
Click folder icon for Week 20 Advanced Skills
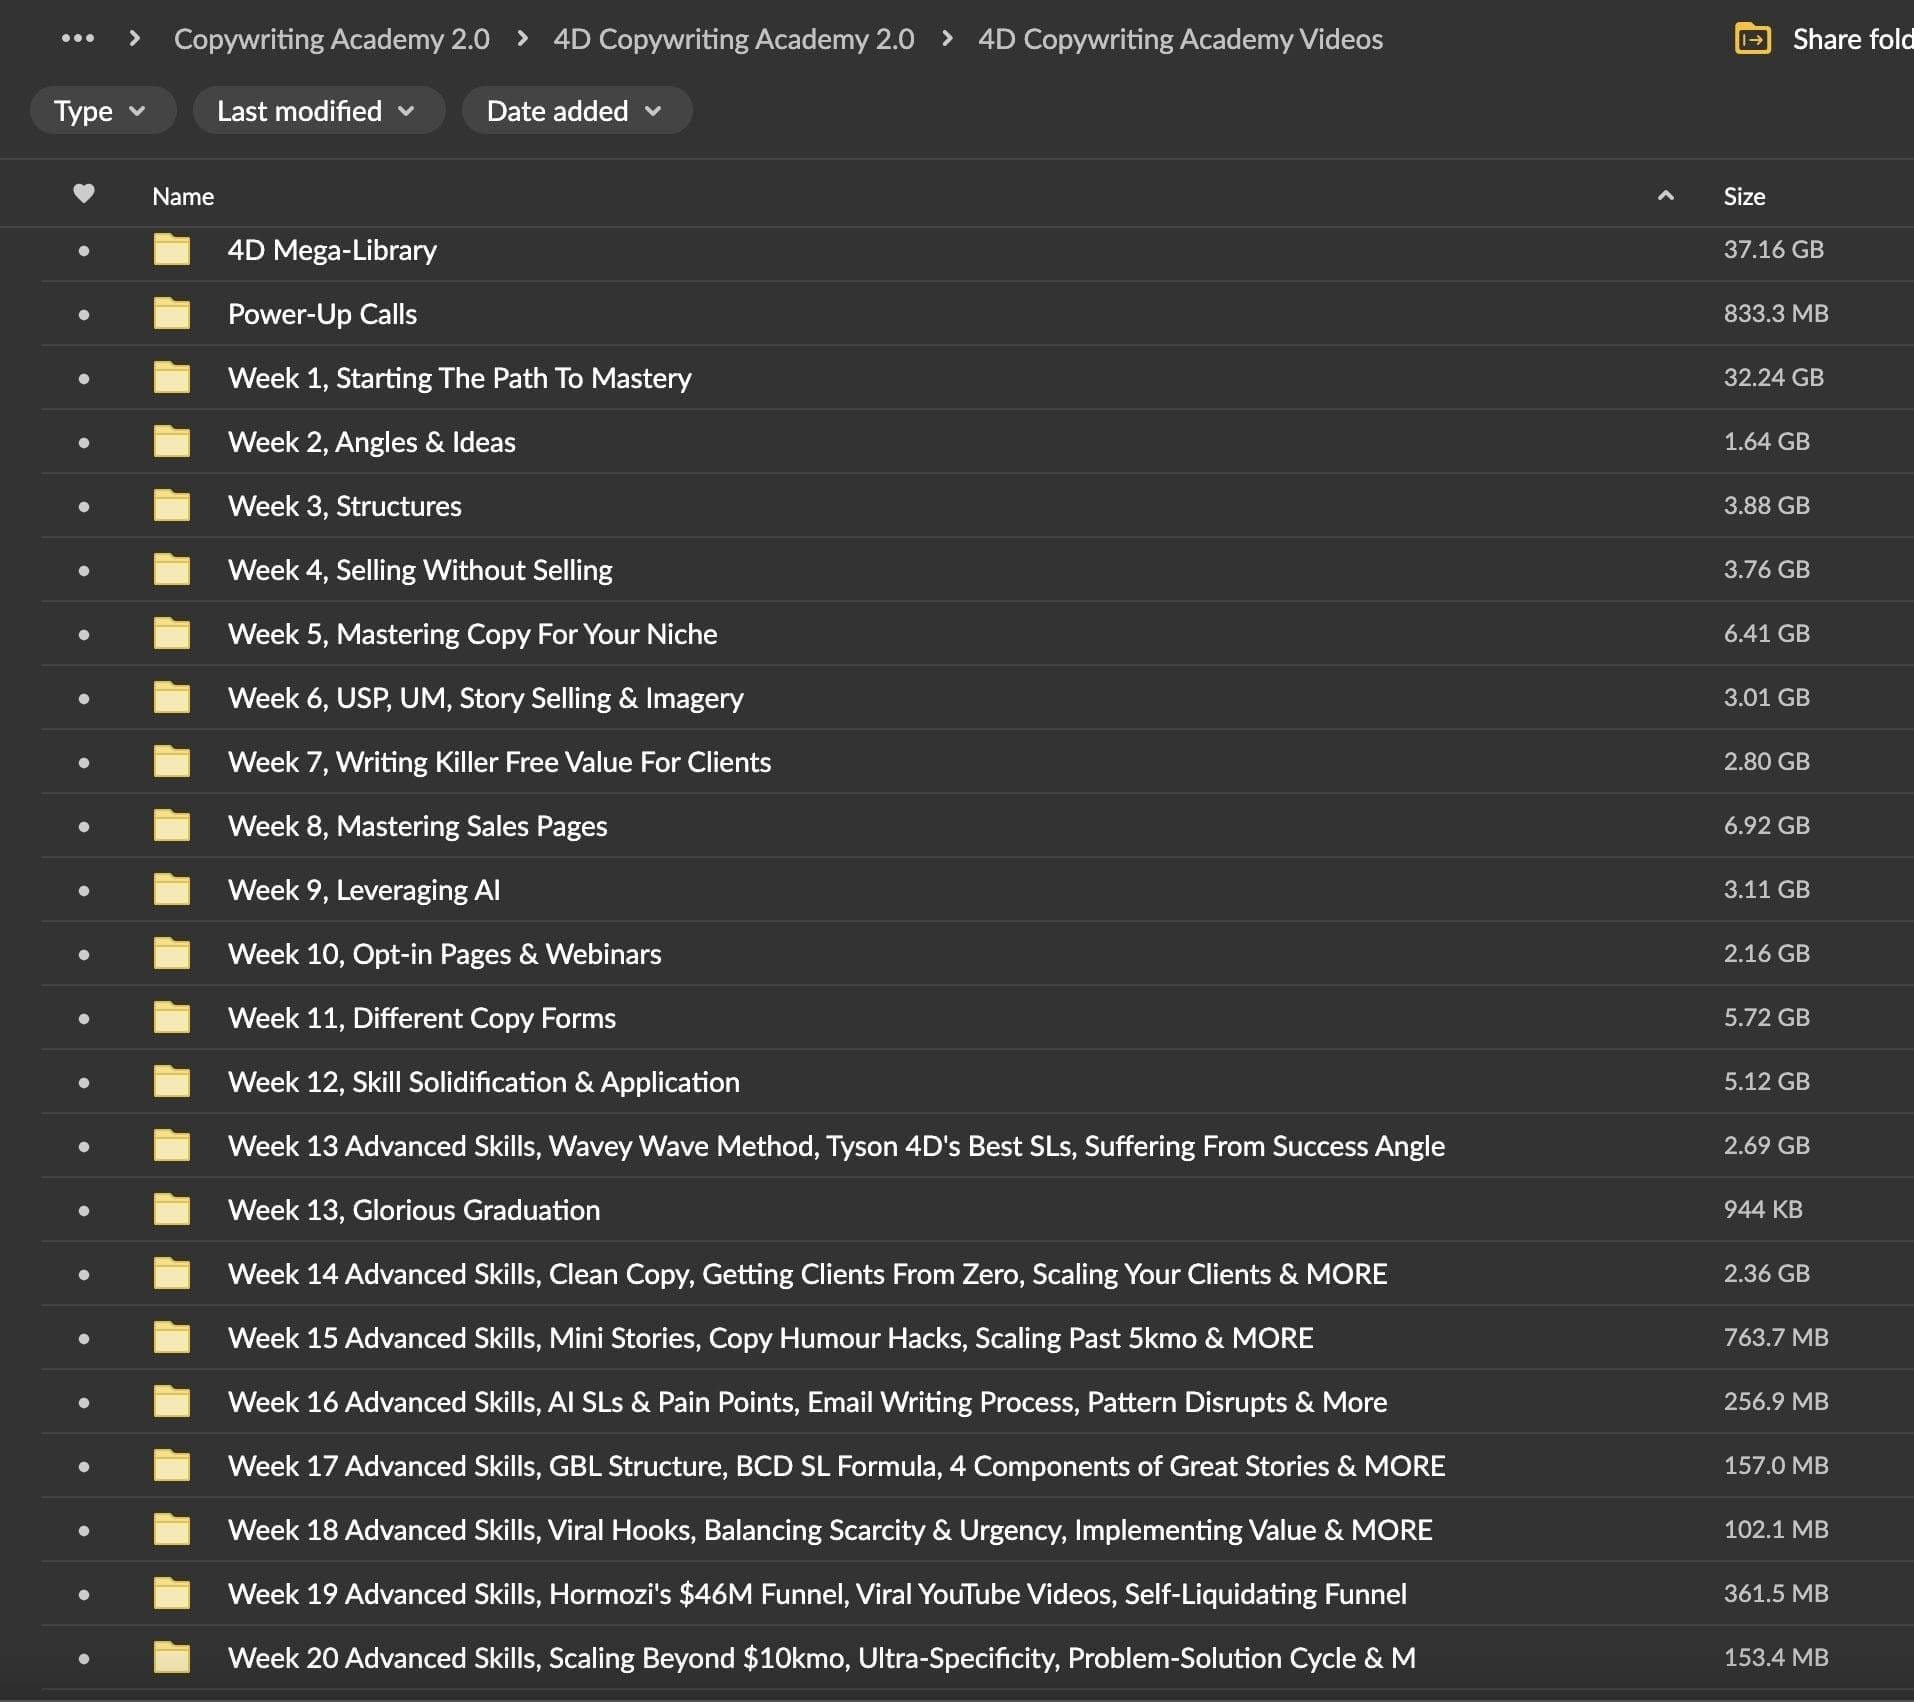(x=172, y=1657)
